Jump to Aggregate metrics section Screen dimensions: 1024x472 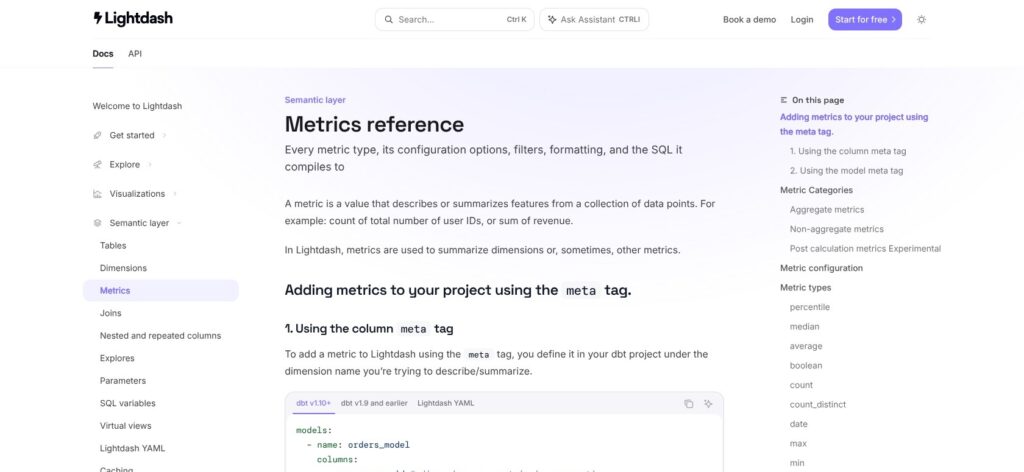[827, 210]
